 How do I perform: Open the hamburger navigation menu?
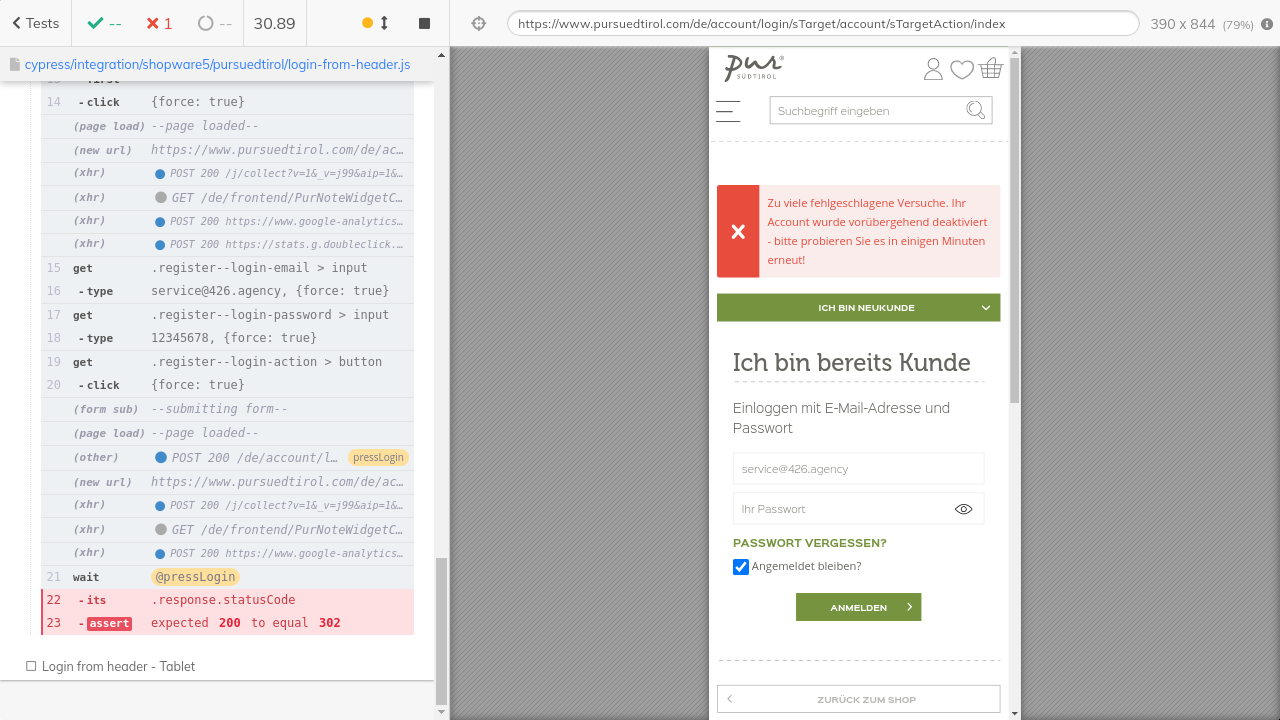[x=728, y=111]
